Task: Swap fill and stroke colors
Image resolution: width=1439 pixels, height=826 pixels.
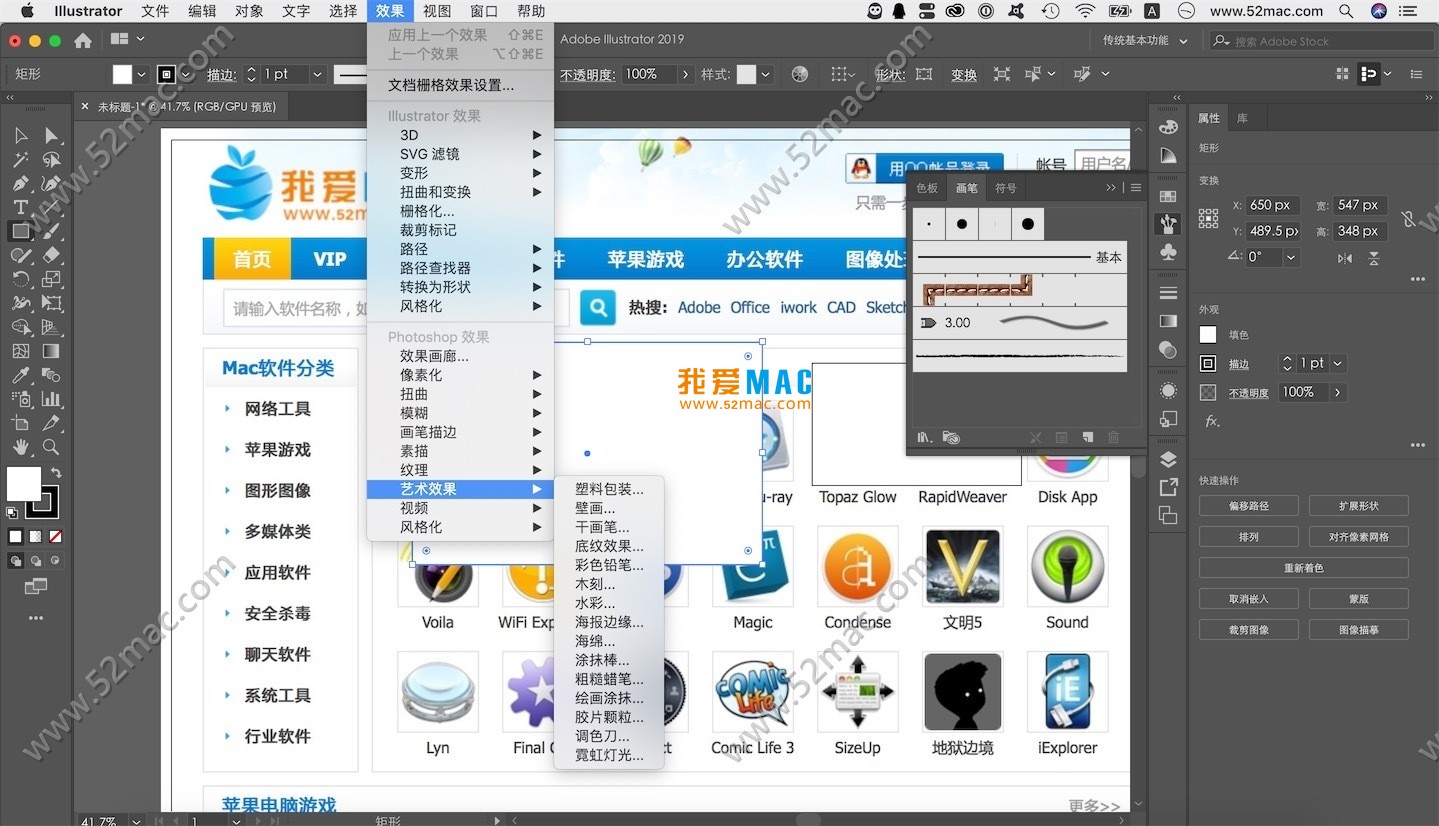Action: point(56,472)
